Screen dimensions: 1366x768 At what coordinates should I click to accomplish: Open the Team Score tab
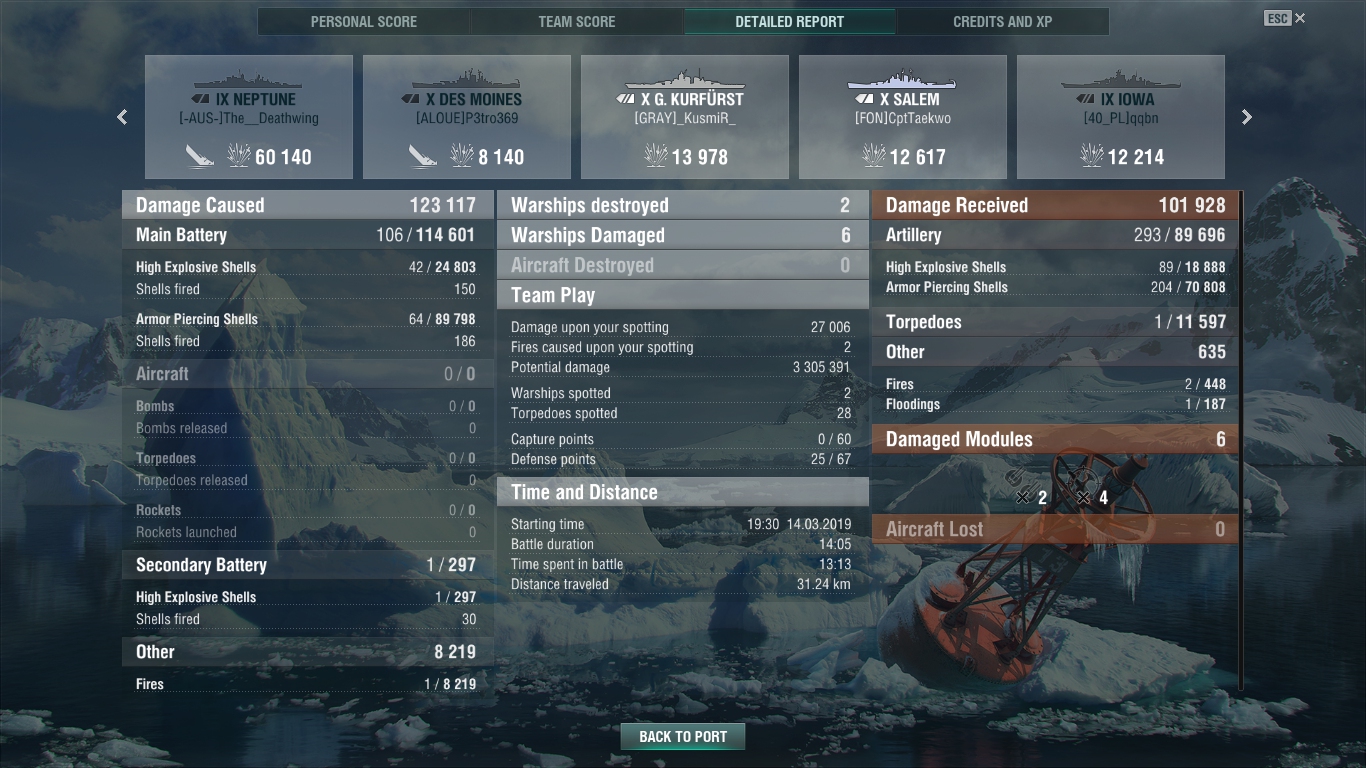tap(577, 21)
